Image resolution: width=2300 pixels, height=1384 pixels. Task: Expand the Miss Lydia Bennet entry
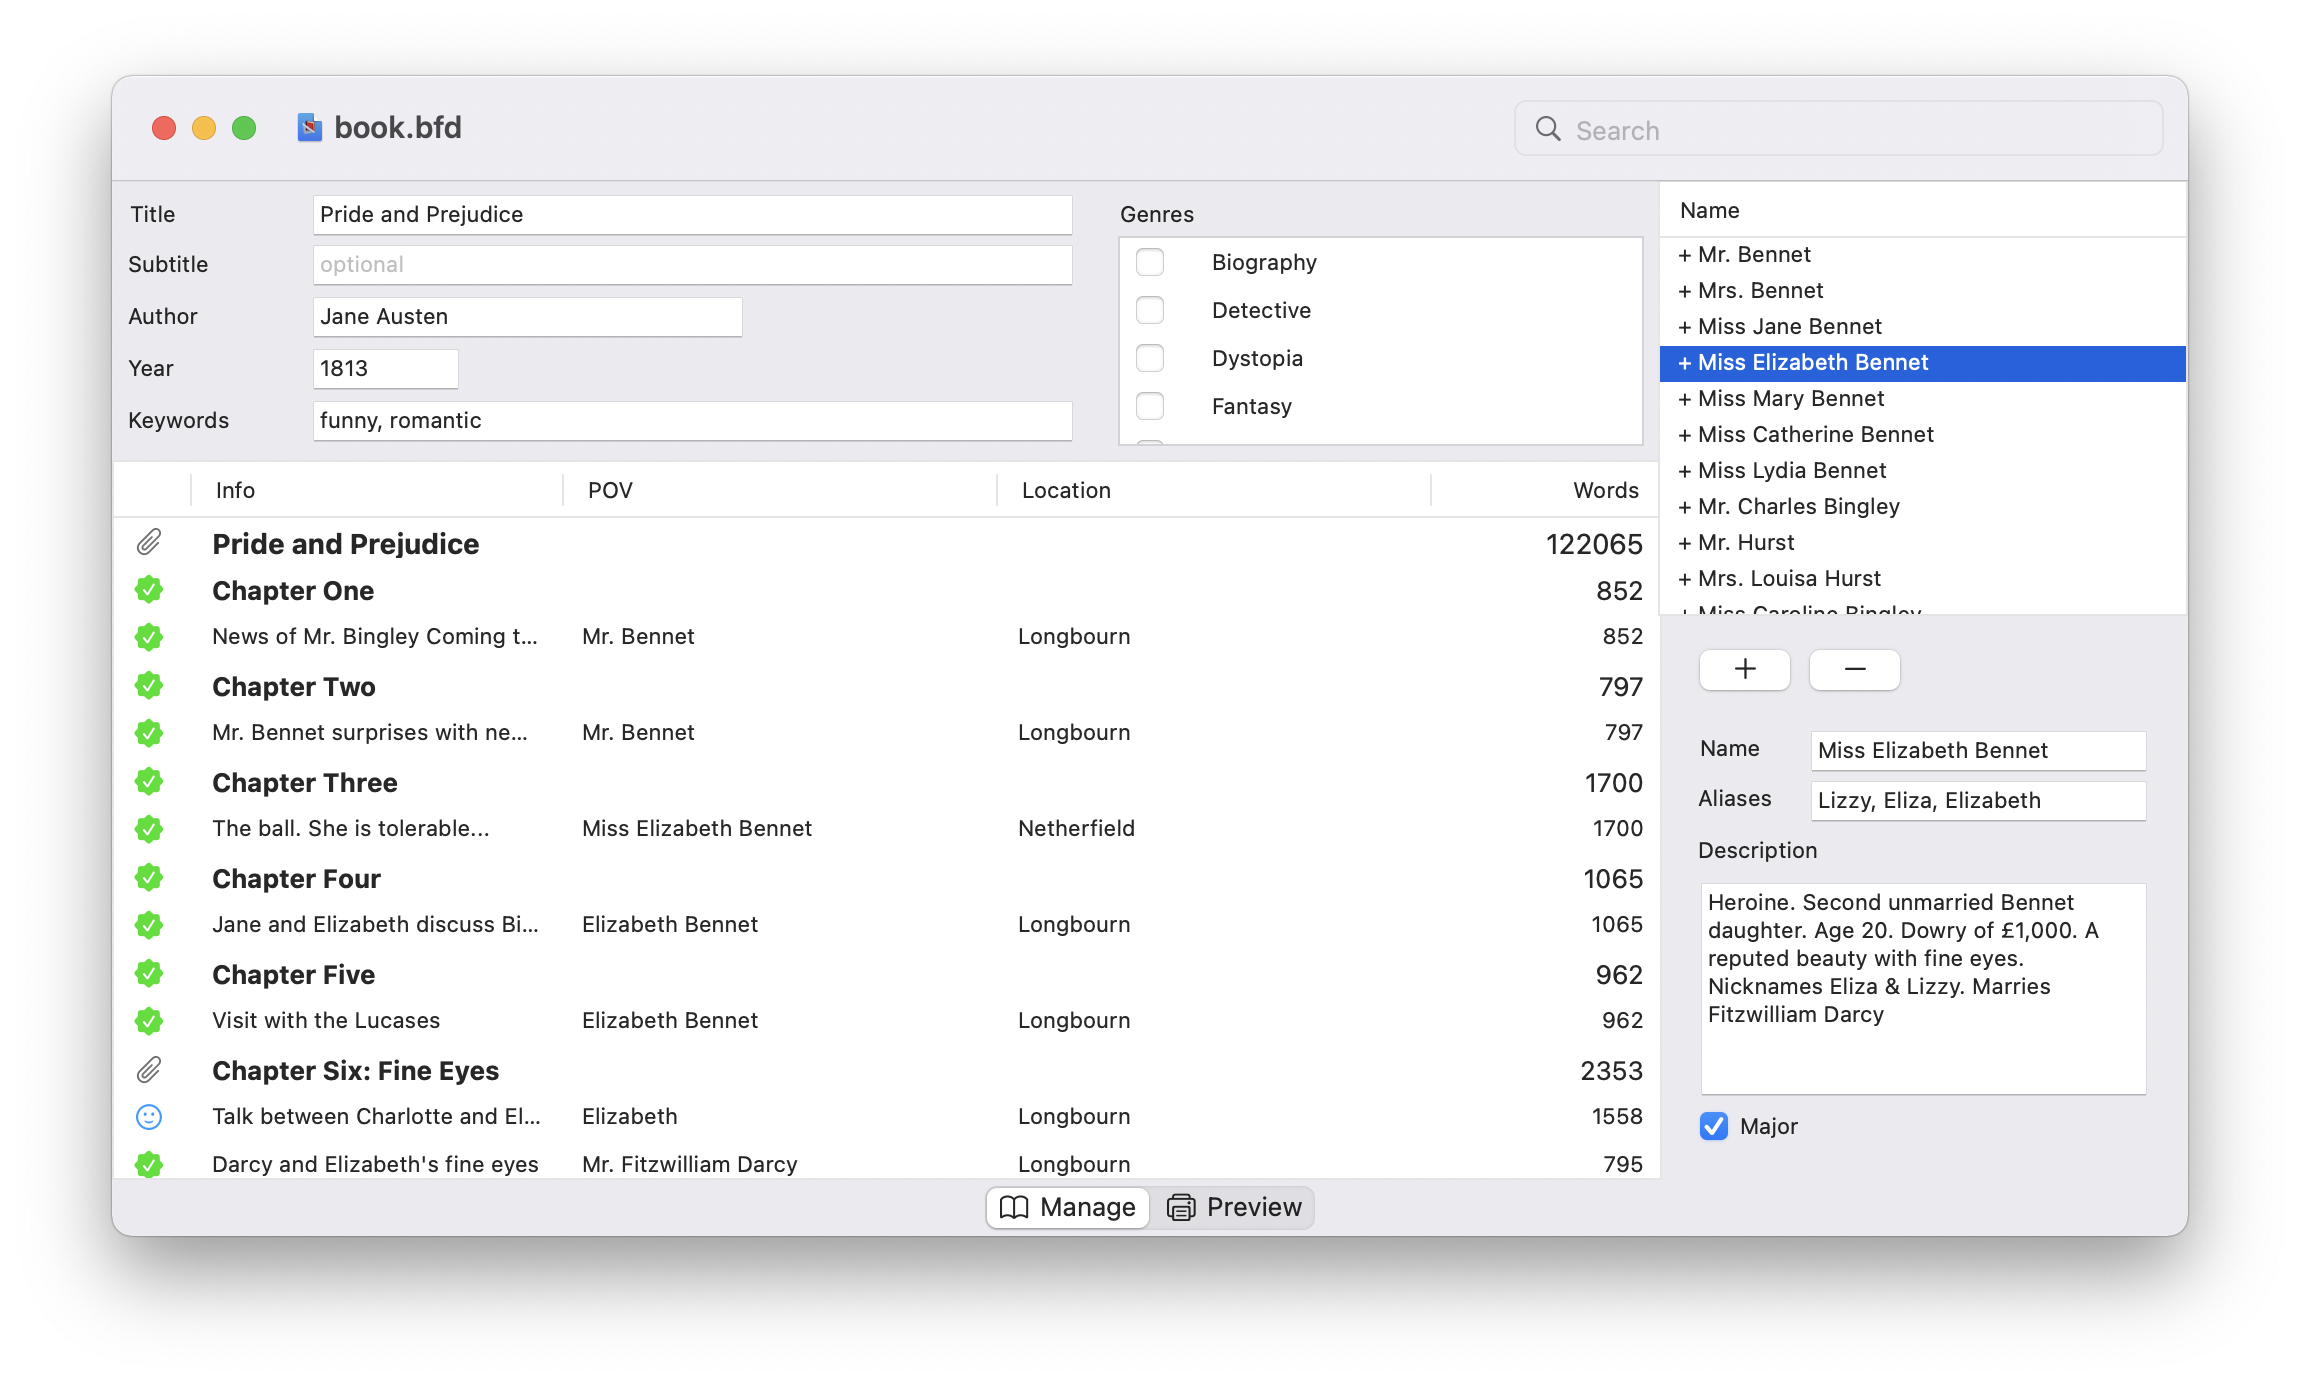pyautogui.click(x=1685, y=471)
